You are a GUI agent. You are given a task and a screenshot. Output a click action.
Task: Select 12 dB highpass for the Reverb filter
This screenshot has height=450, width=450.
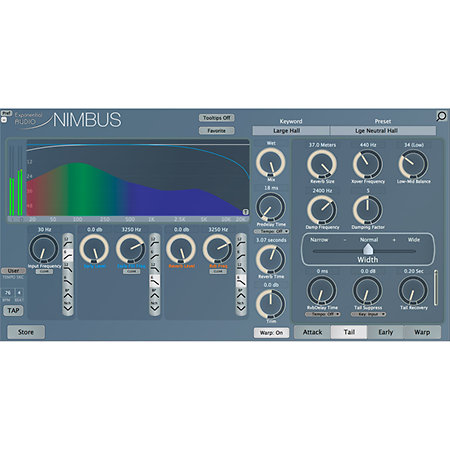point(241,243)
